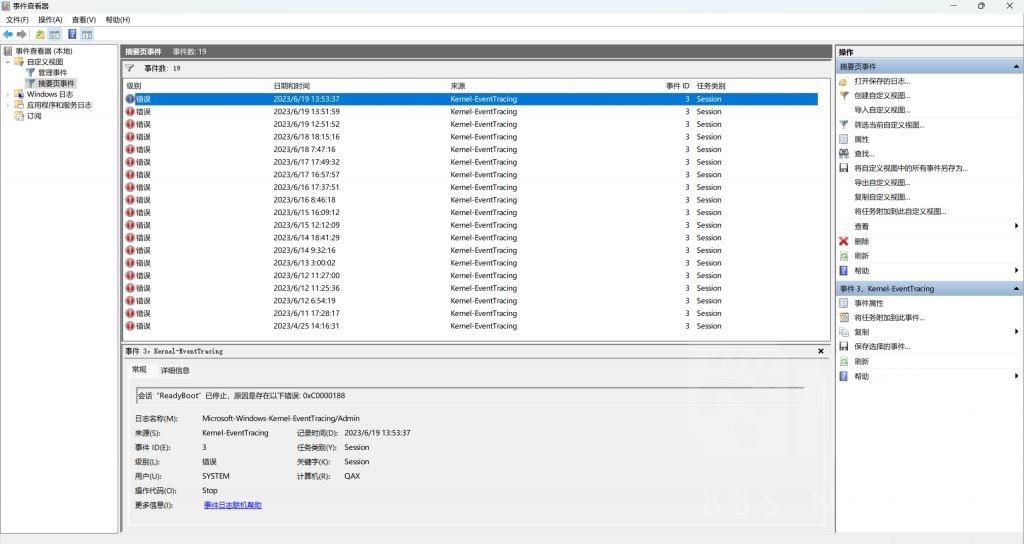Click the folder icon for 打开保存的日志
The image size is (1024, 544).
click(843, 82)
